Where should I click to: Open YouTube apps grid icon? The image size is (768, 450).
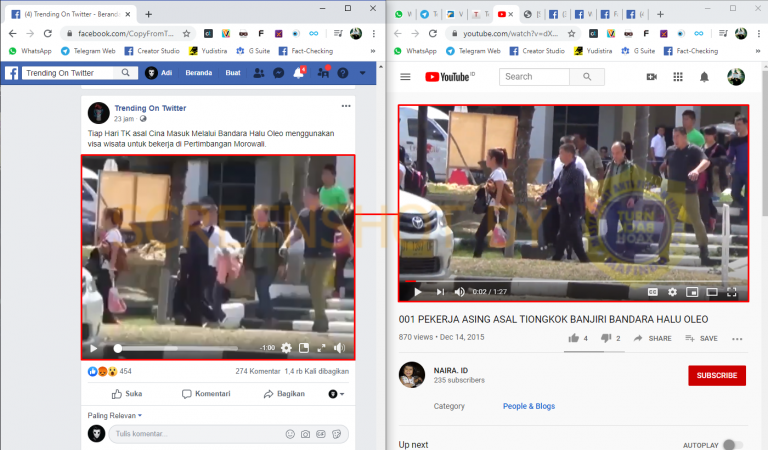[678, 77]
